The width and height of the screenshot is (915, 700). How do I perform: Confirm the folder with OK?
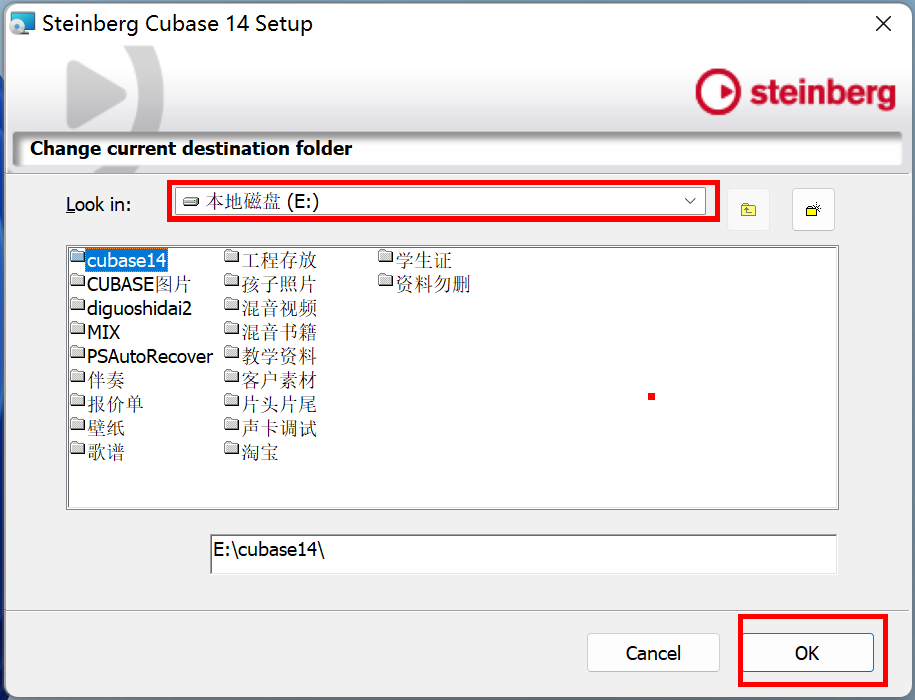point(808,653)
